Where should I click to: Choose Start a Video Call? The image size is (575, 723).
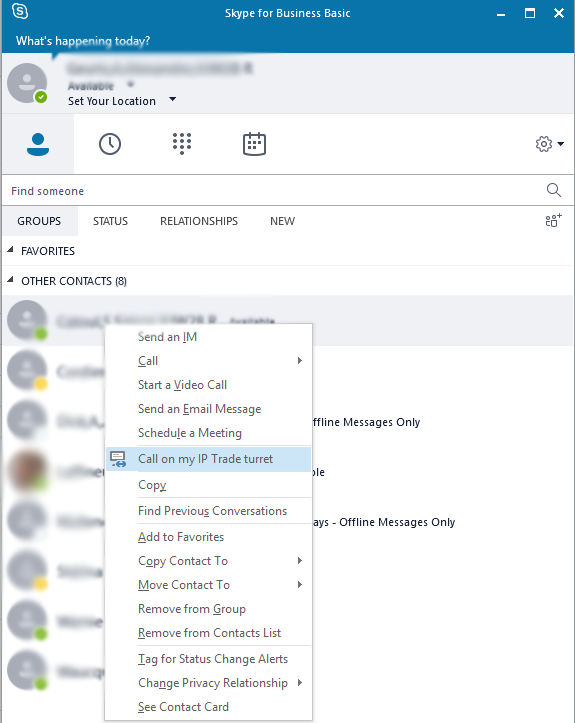(208, 385)
